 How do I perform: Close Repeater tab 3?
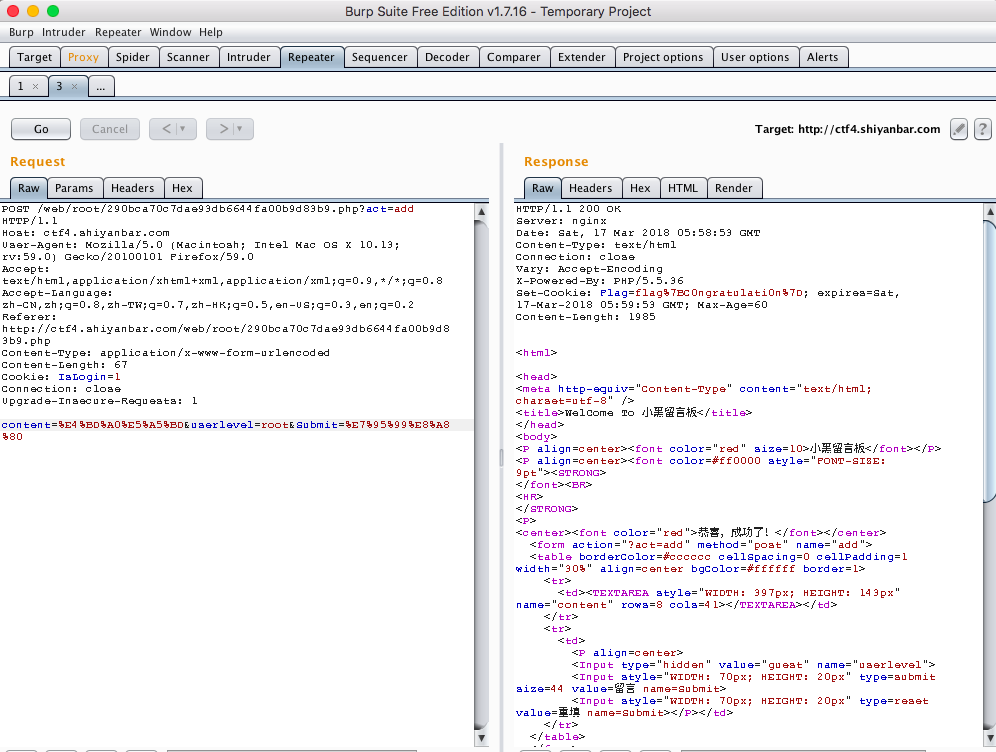click(74, 86)
